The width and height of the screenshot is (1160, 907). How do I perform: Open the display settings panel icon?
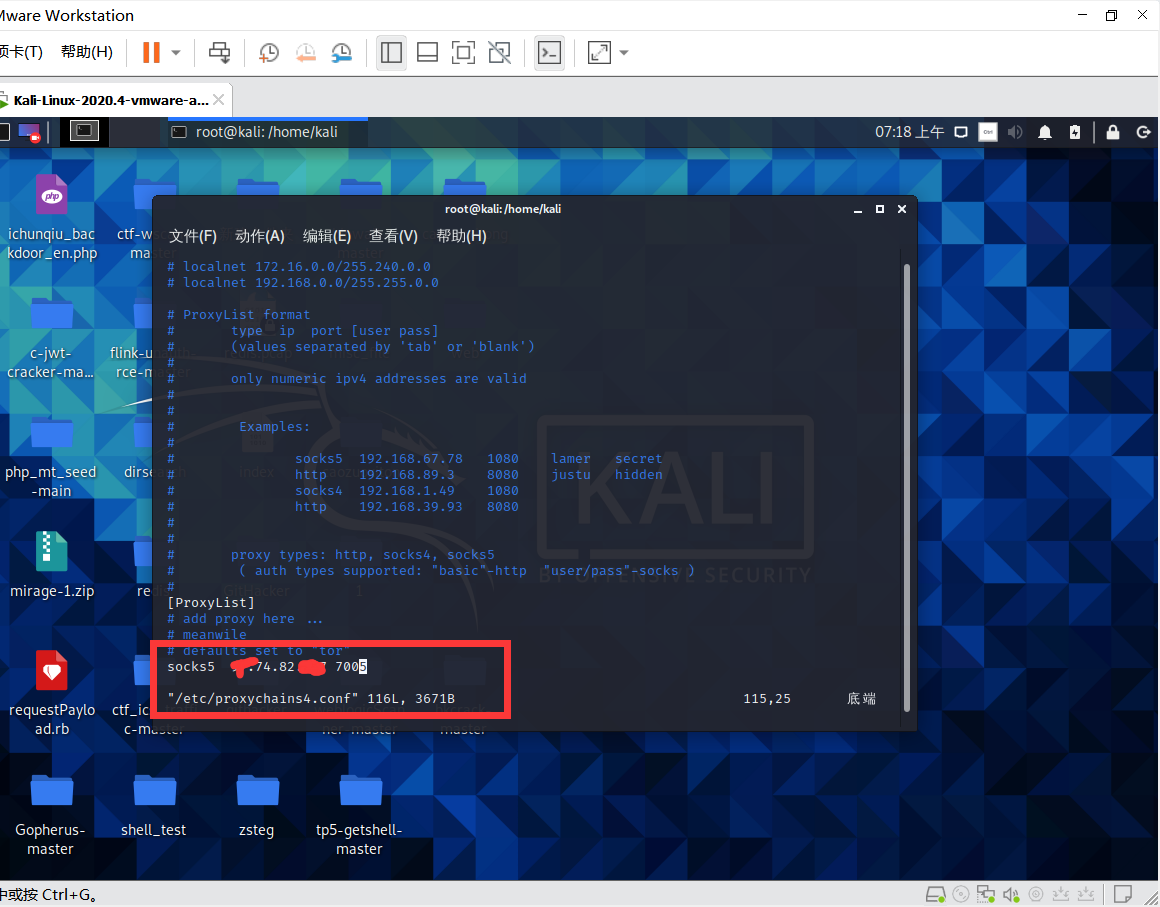coord(961,132)
